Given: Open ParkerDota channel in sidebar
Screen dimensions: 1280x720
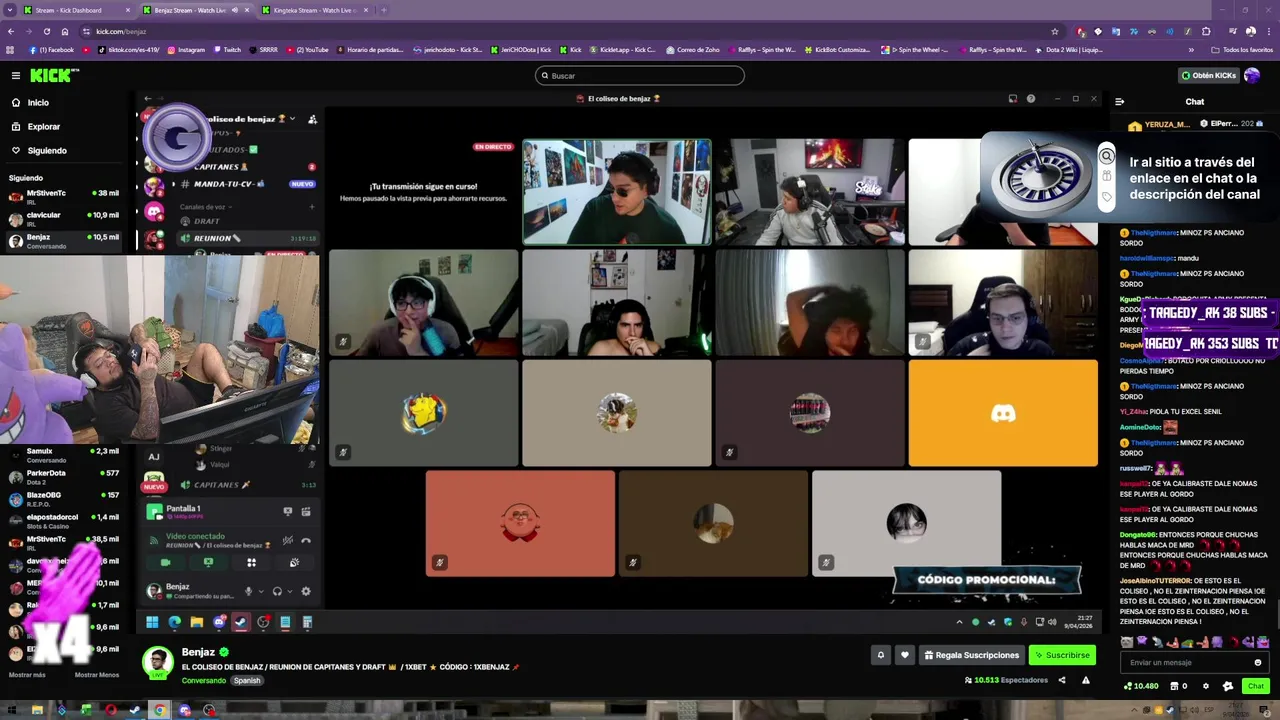Looking at the screenshot, I should [66, 477].
